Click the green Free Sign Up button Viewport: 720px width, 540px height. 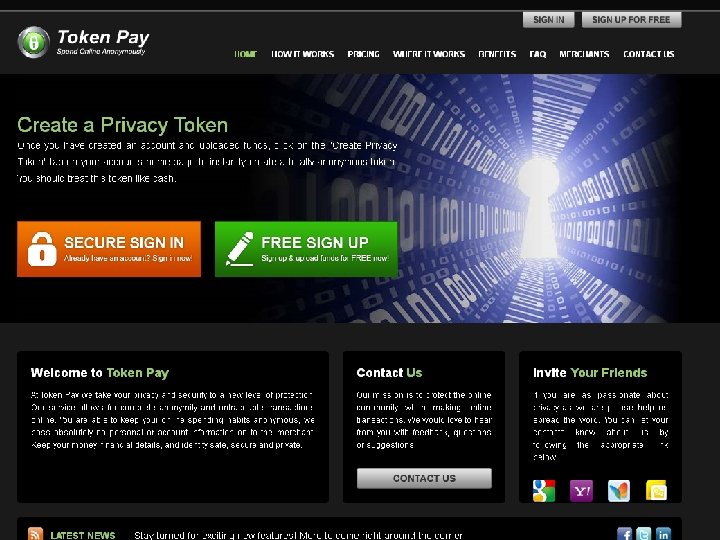(x=306, y=249)
